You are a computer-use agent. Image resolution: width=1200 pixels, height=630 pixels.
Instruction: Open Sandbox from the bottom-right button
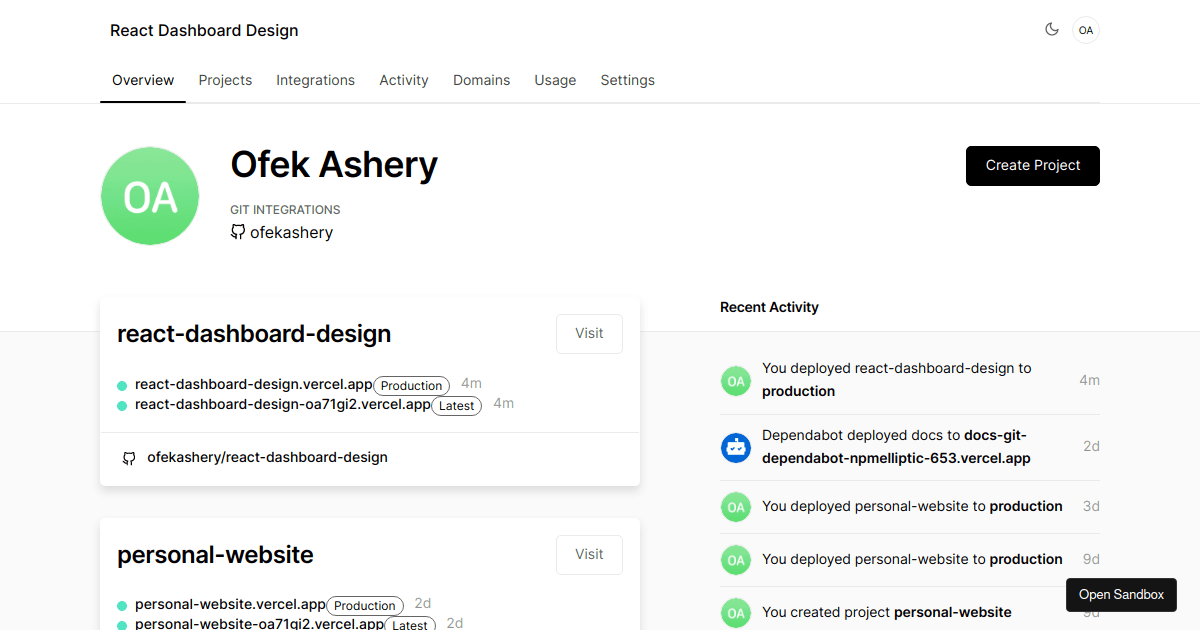[x=1121, y=594]
